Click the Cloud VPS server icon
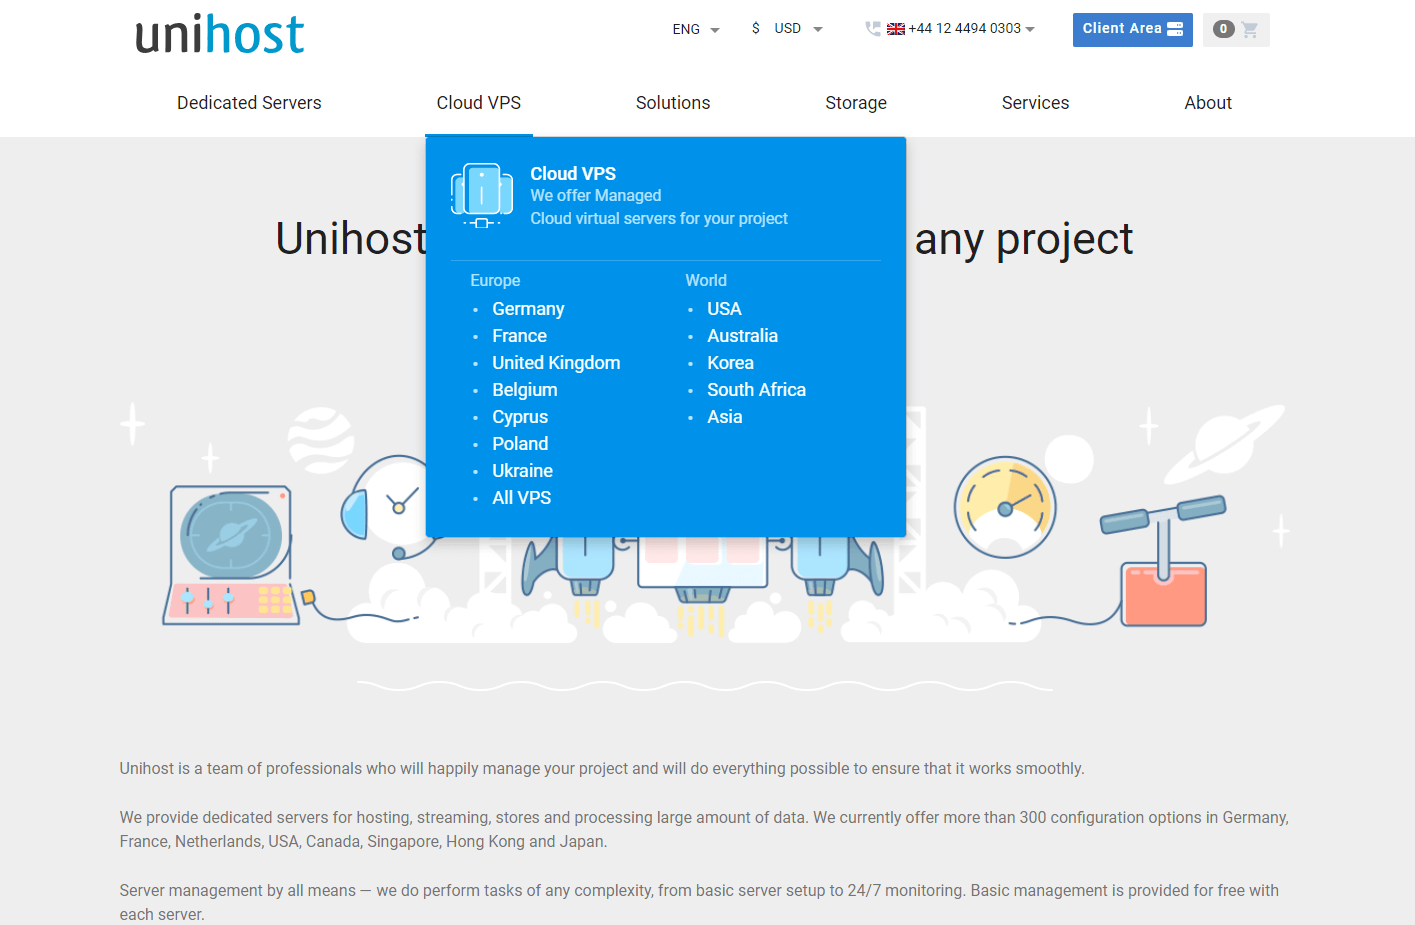Image resolution: width=1415 pixels, height=925 pixels. pos(482,195)
